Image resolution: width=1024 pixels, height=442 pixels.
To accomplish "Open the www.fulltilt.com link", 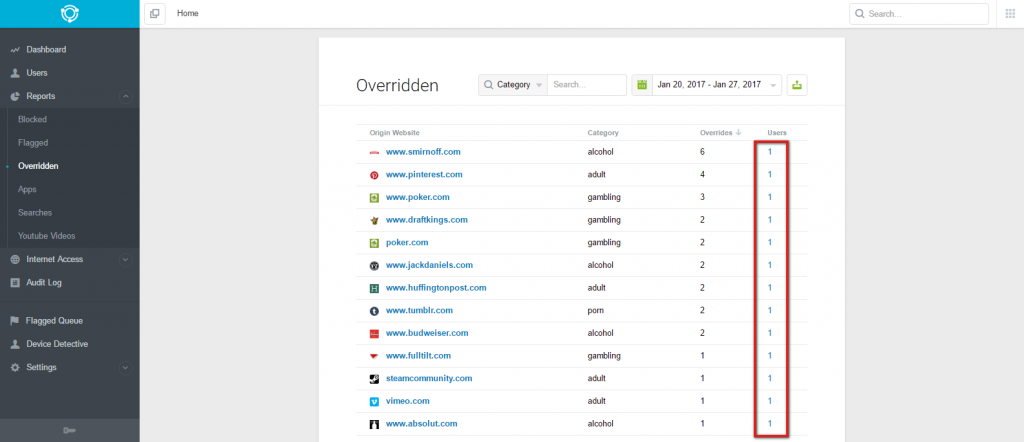I will point(419,356).
